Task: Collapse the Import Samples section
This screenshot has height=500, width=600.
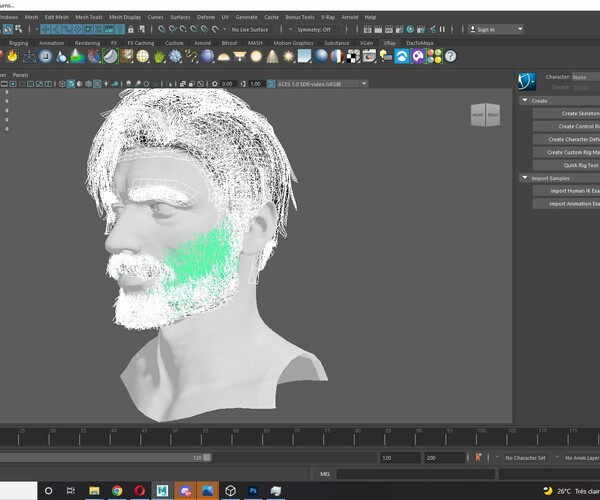Action: coord(525,178)
